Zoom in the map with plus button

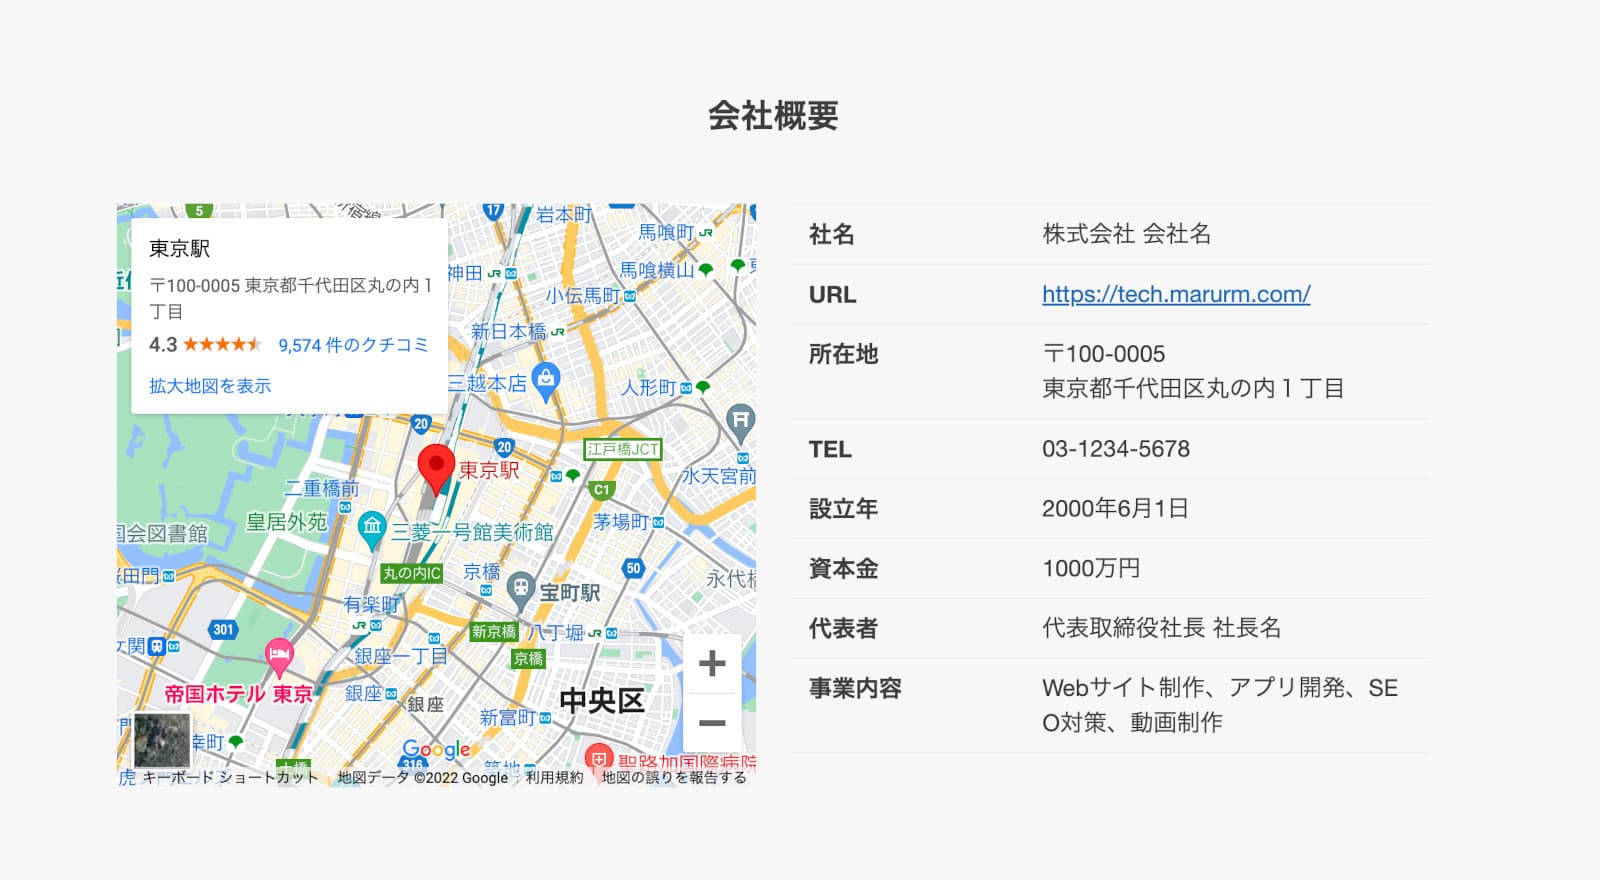pyautogui.click(x=712, y=663)
